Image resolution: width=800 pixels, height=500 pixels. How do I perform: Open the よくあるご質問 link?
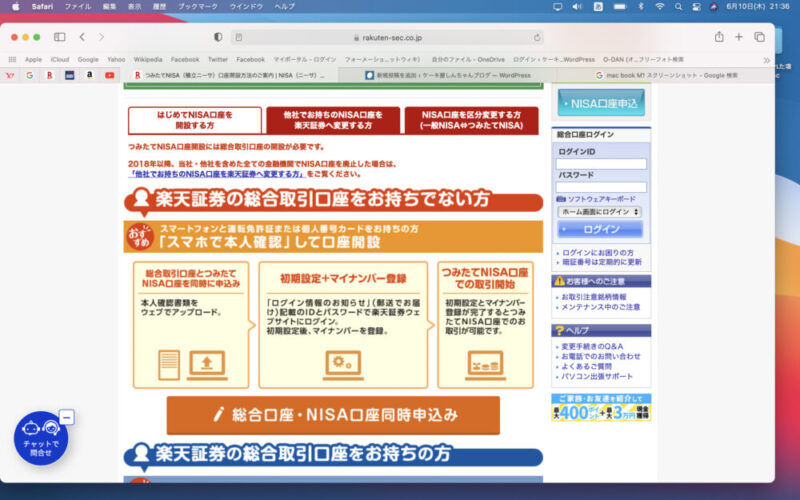click(x=586, y=366)
